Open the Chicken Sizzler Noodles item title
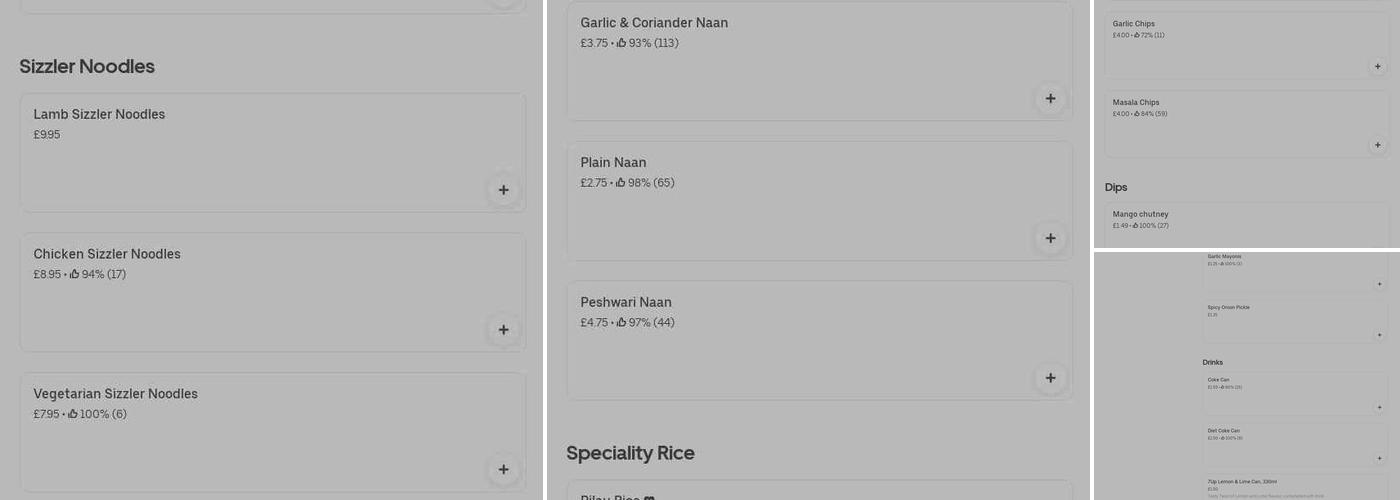The image size is (1400, 500). 107,255
